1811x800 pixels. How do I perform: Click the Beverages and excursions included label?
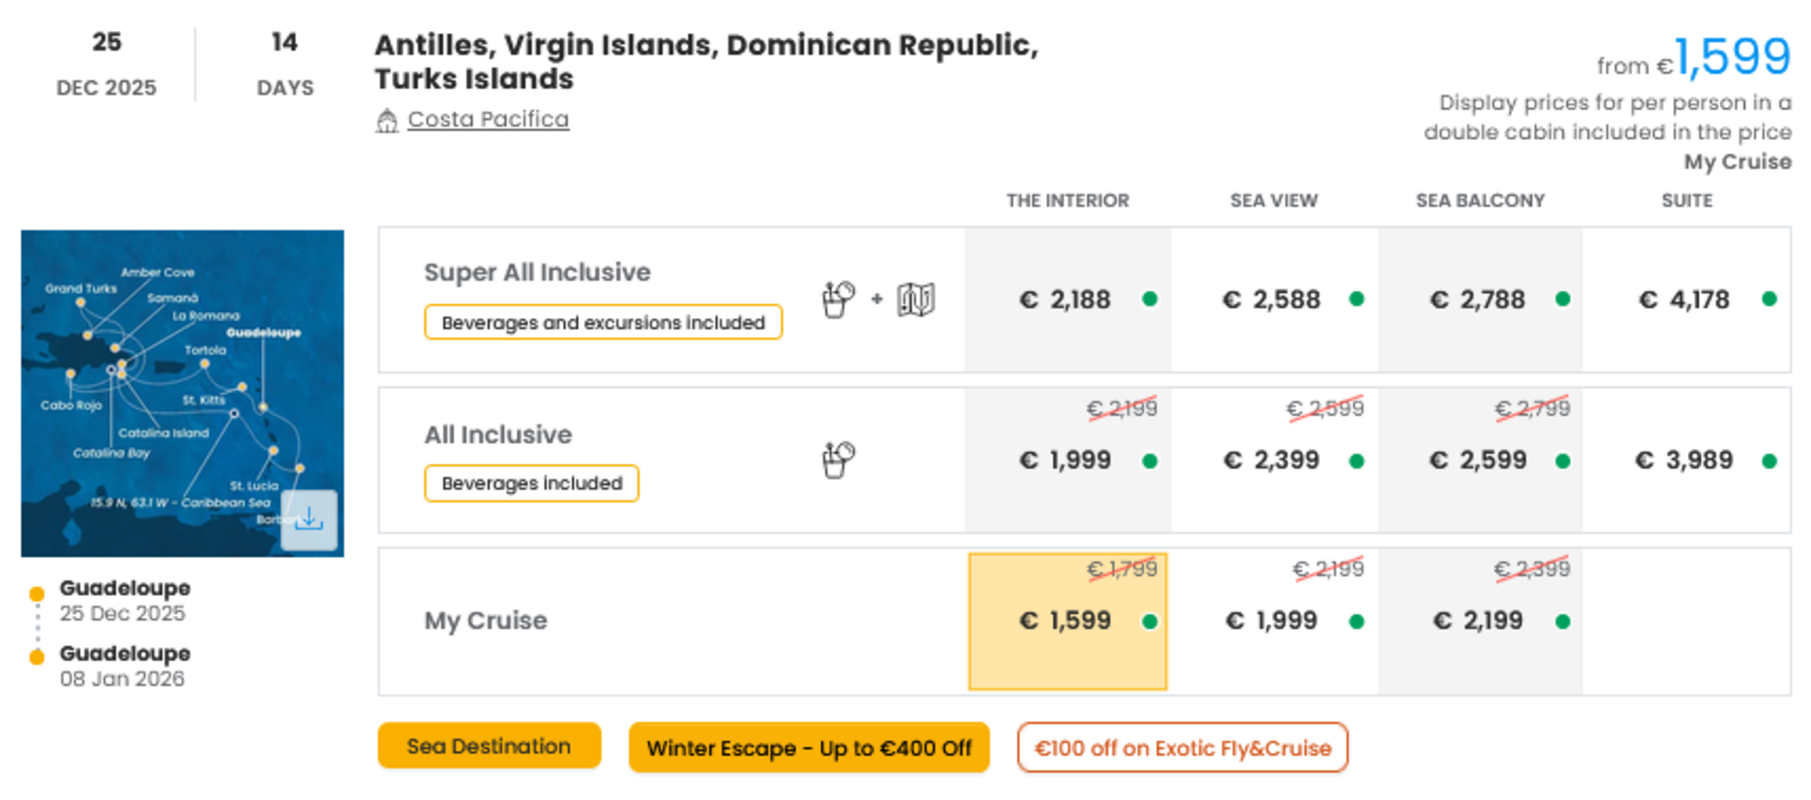pyautogui.click(x=603, y=322)
